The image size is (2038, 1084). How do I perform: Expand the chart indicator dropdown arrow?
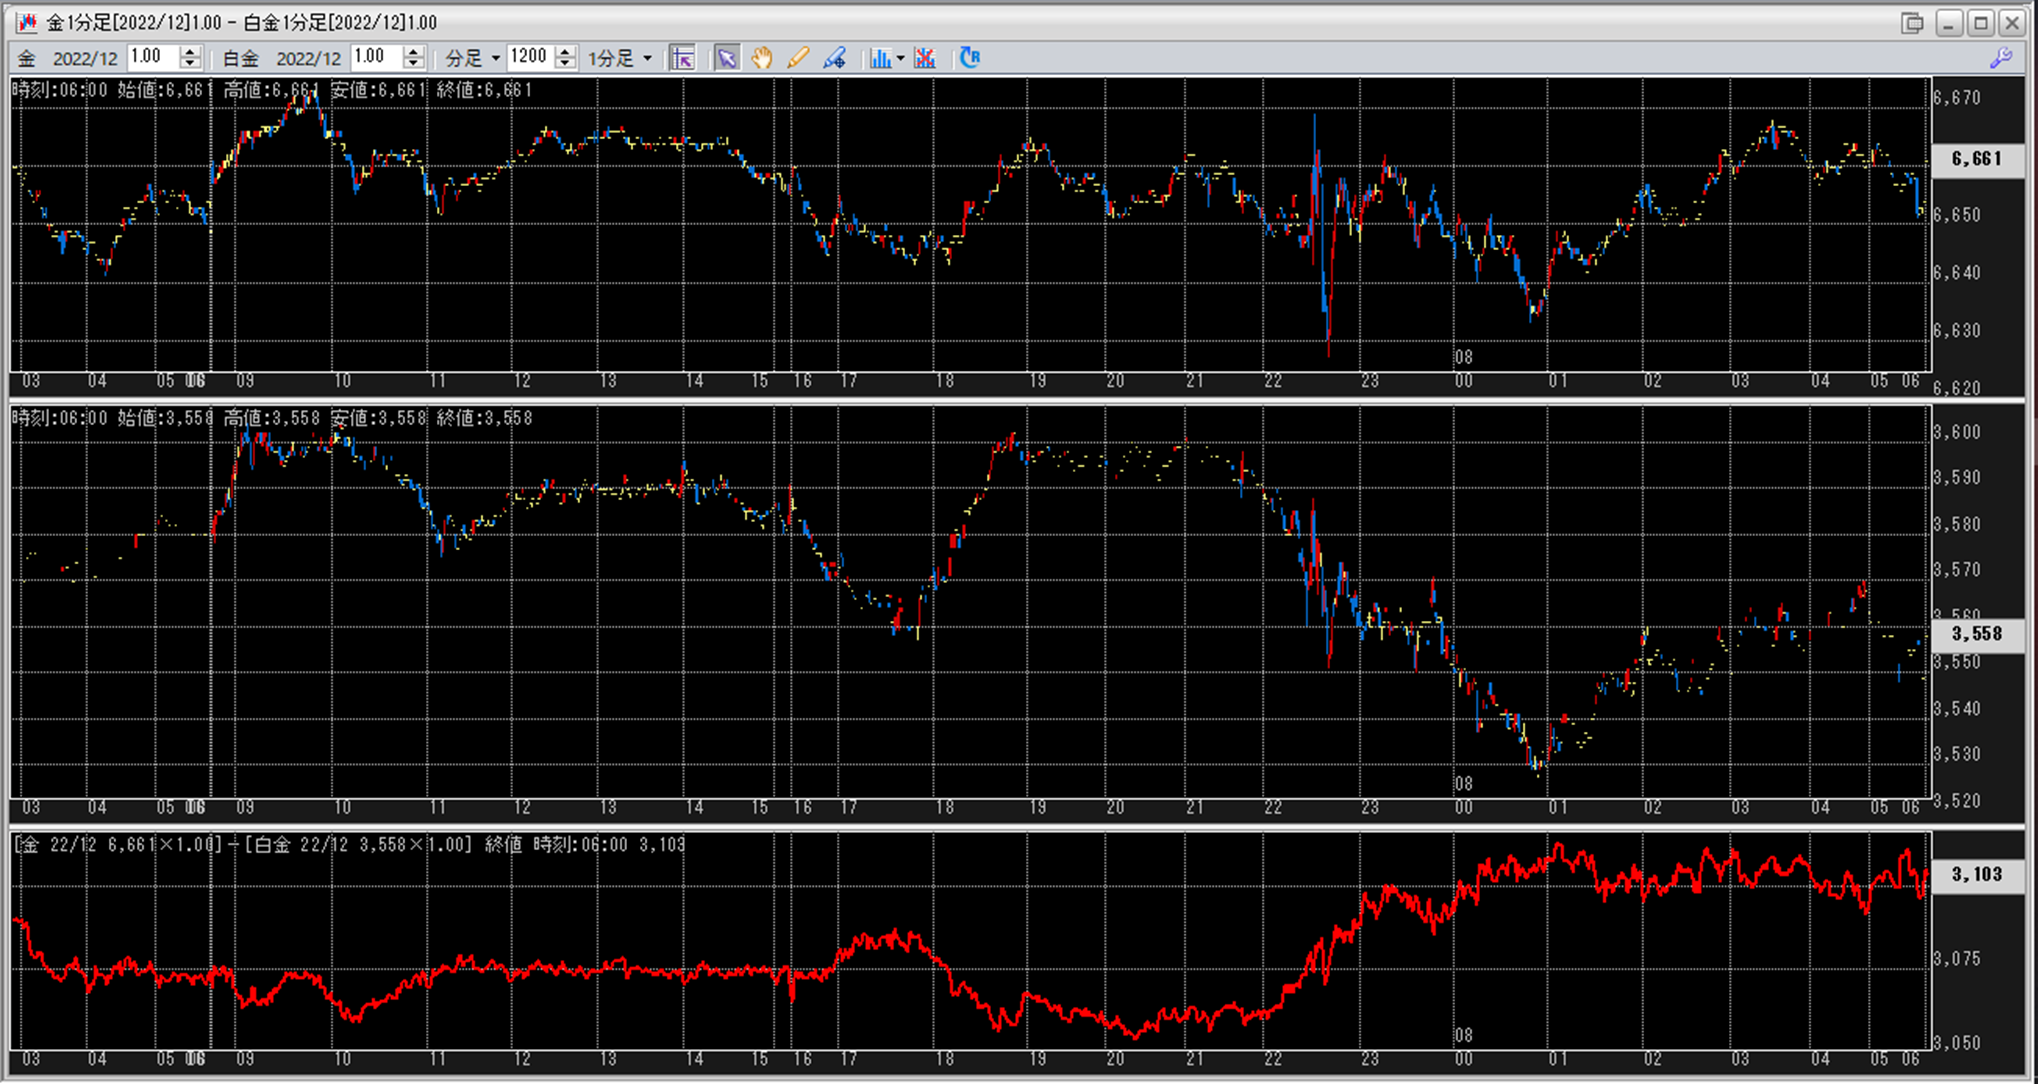(900, 59)
